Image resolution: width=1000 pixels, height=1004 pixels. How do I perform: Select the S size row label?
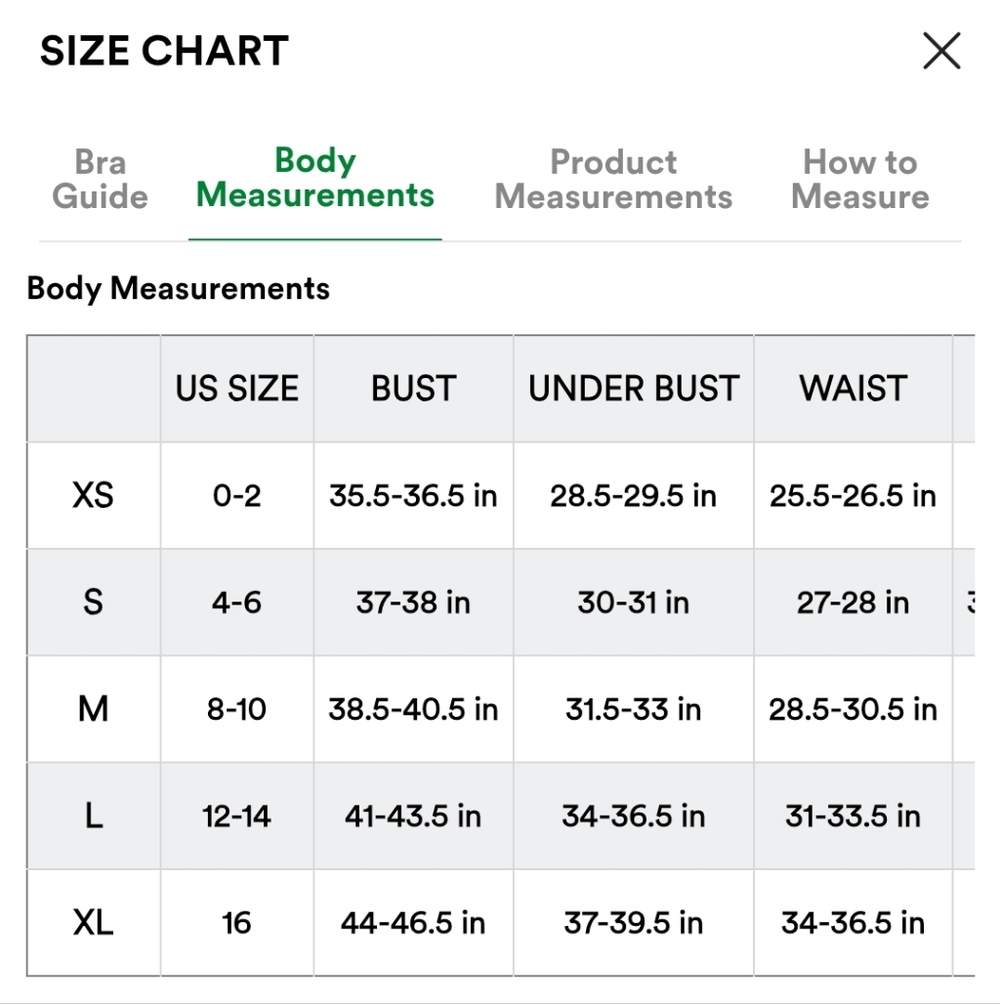[93, 602]
